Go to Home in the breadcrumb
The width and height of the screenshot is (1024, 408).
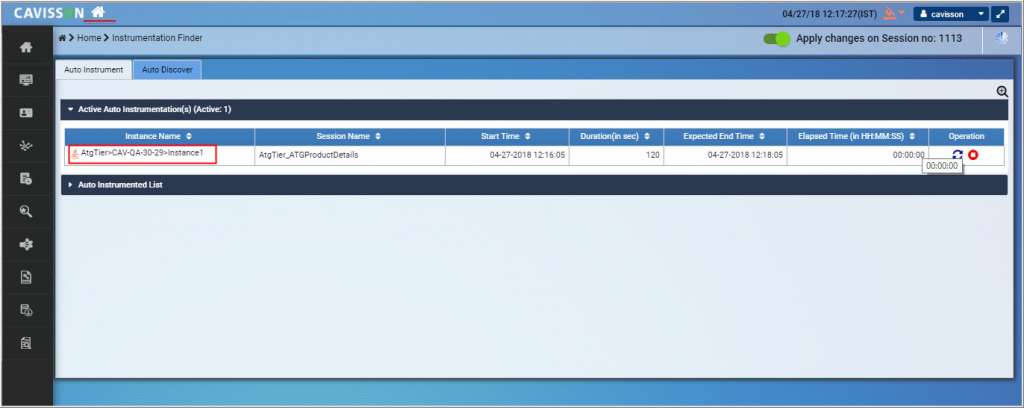click(x=89, y=39)
